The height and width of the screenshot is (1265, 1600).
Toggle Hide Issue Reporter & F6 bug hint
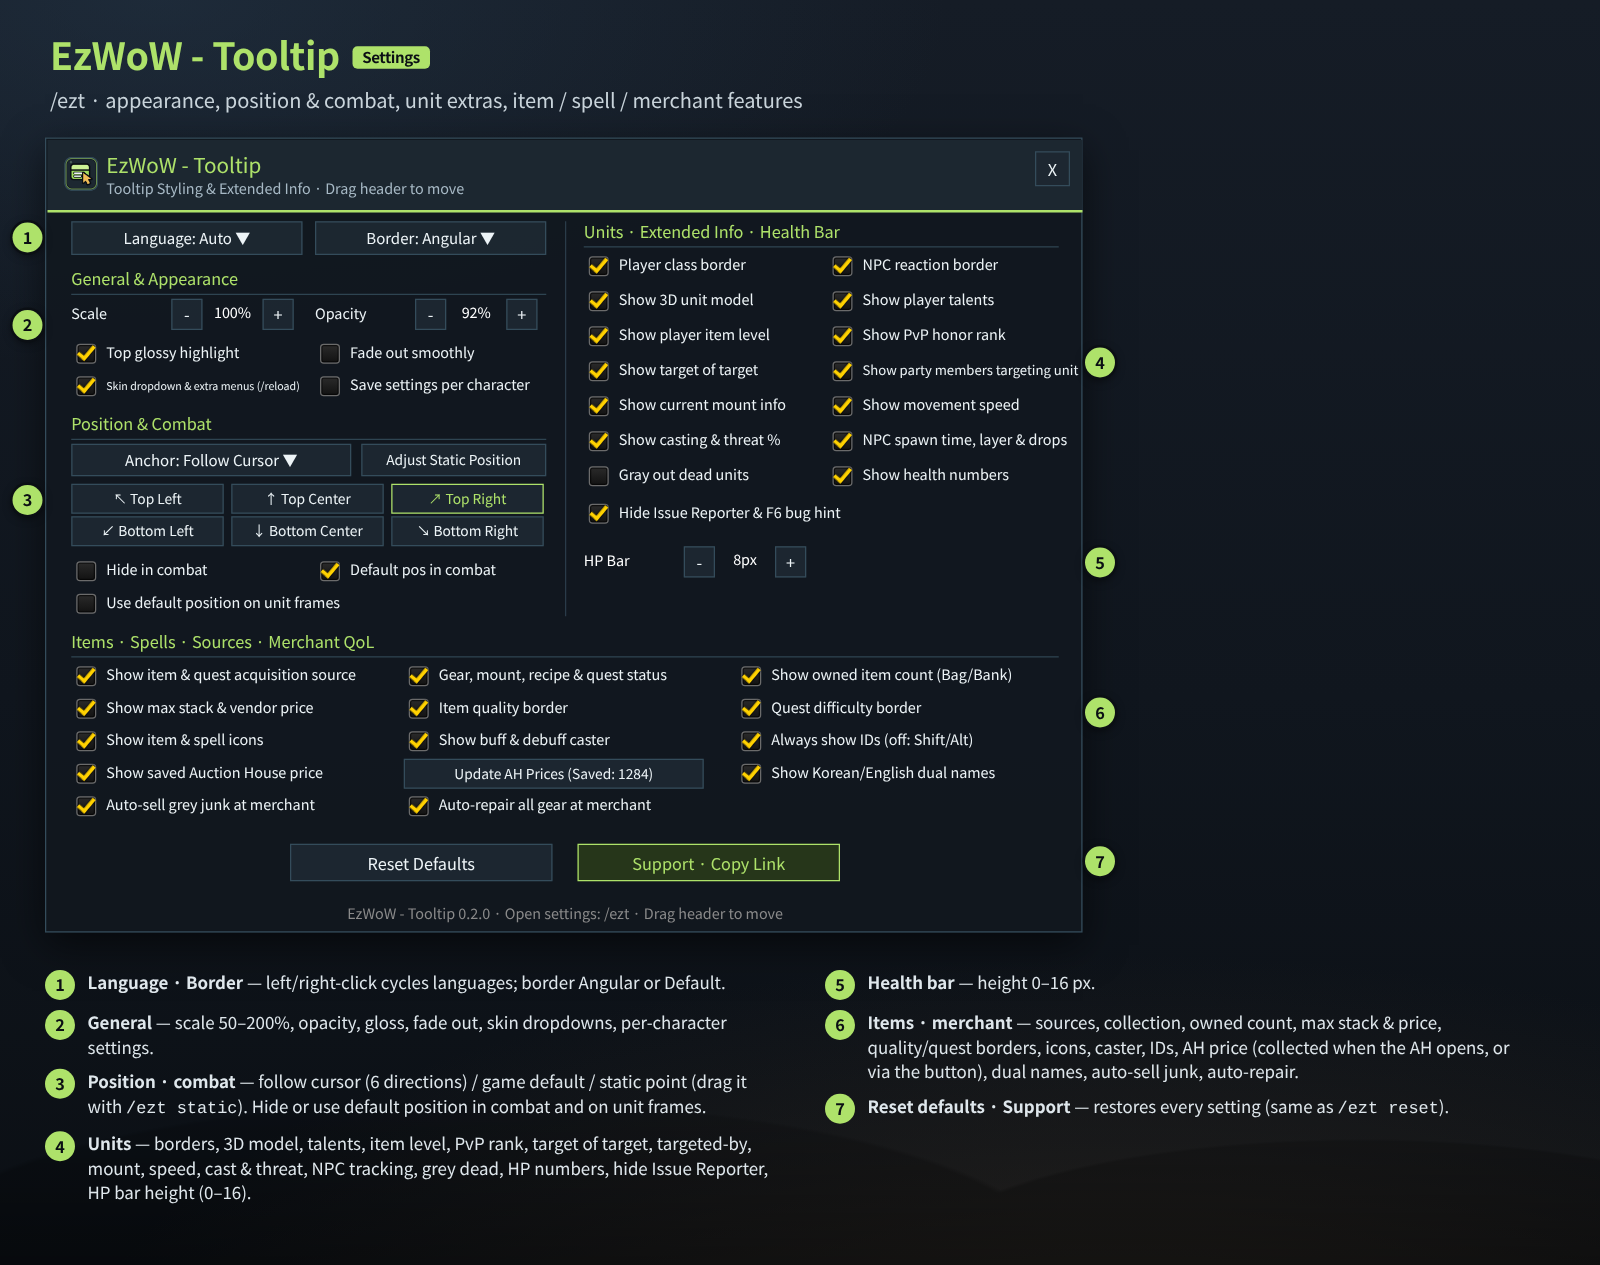[599, 514]
